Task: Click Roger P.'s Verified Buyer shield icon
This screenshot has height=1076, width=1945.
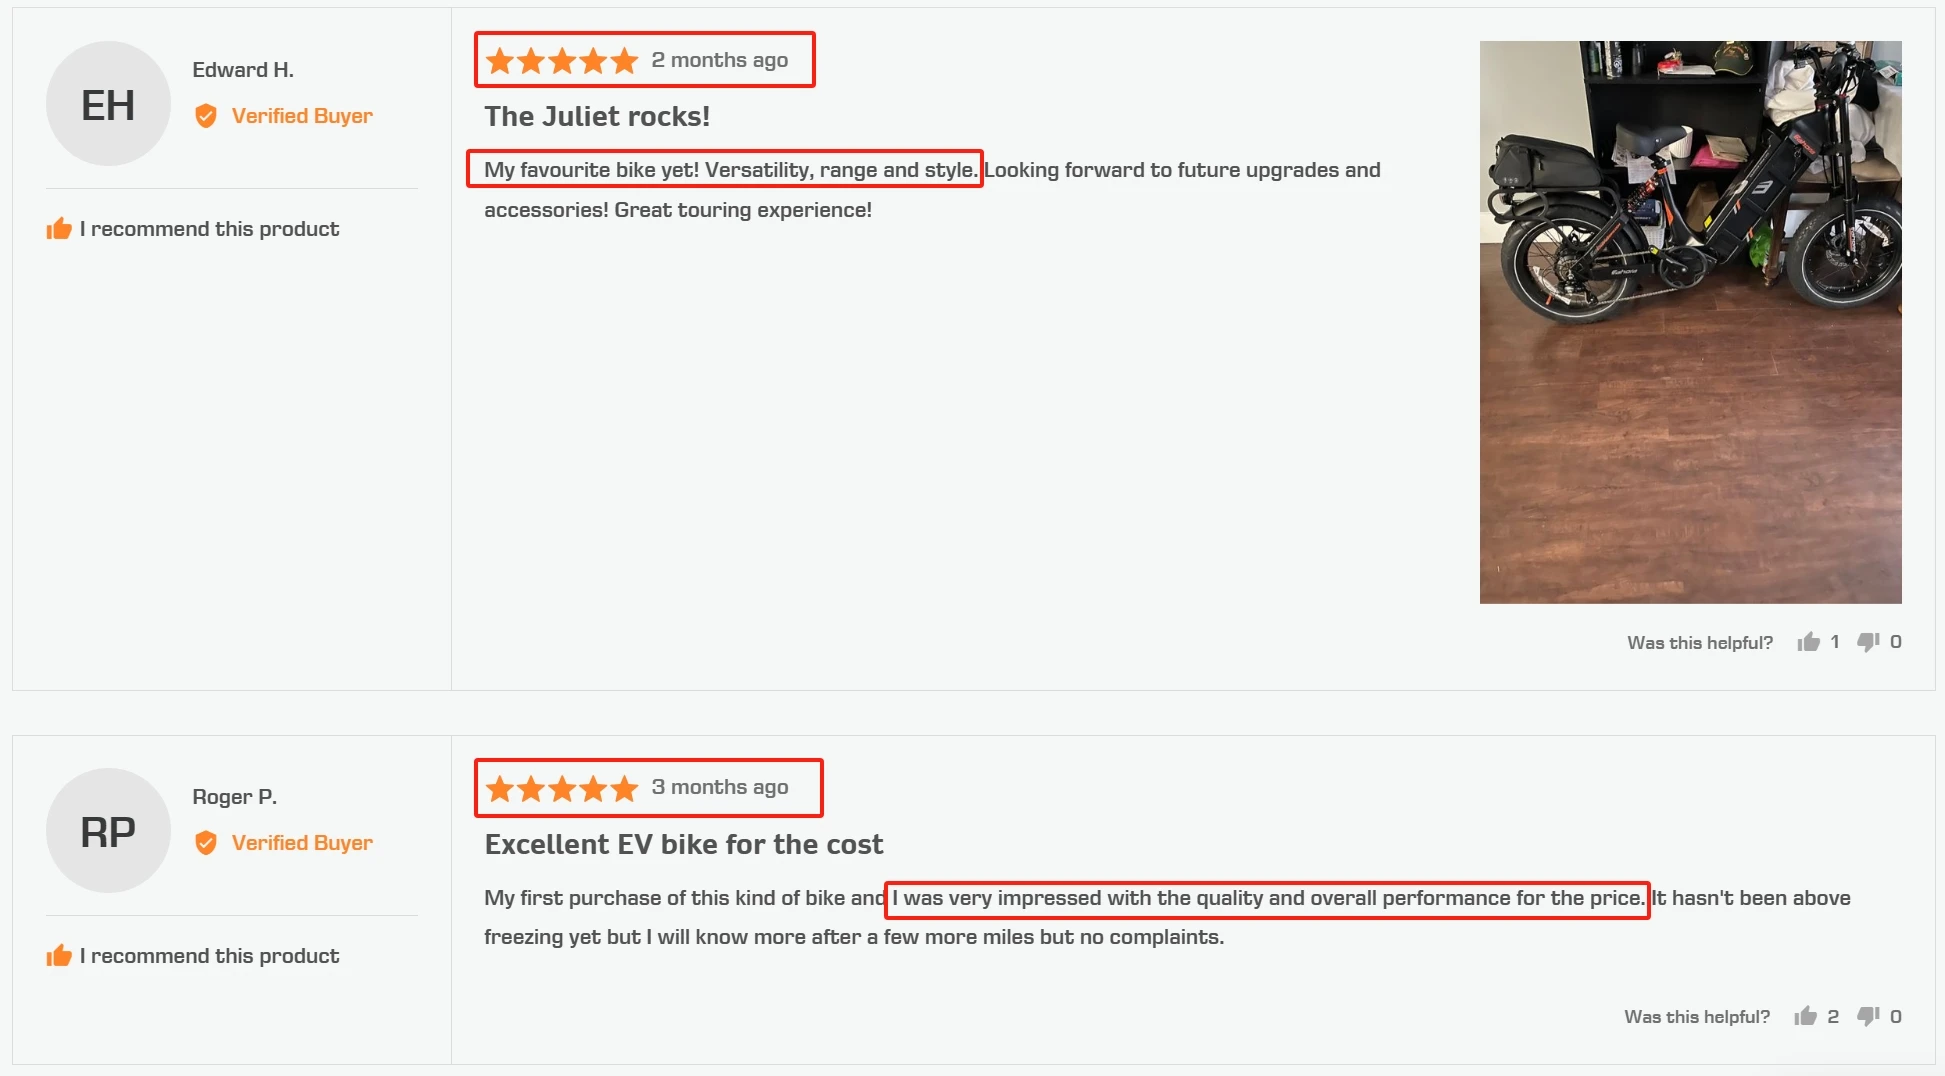Action: pyautogui.click(x=206, y=843)
